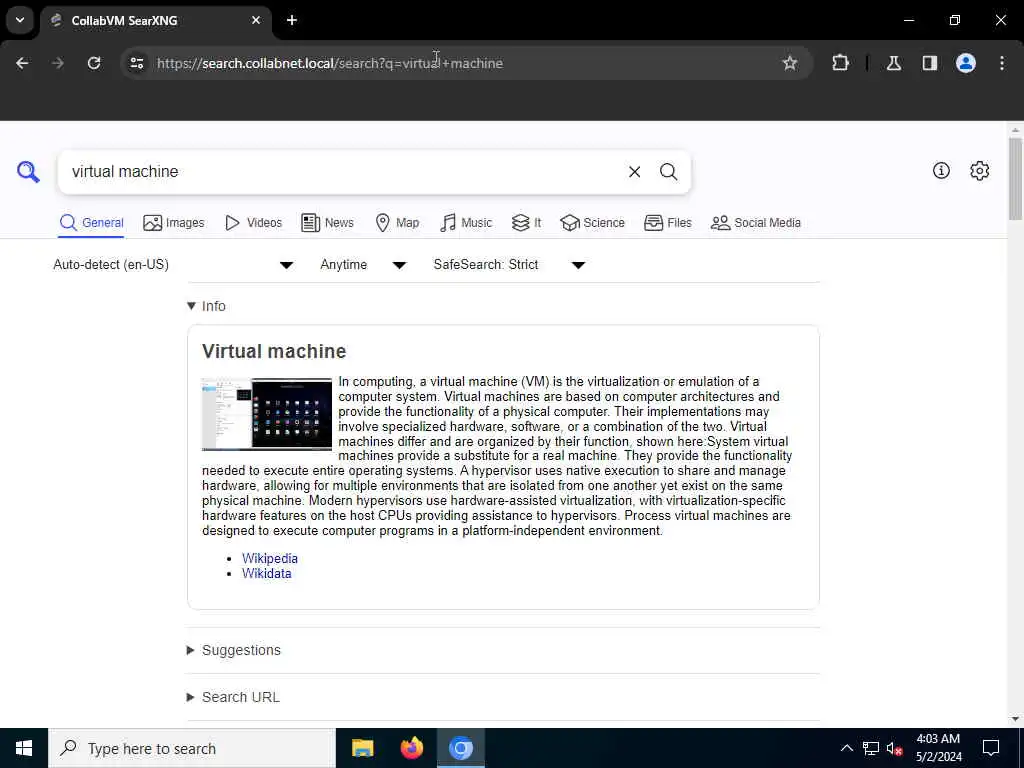This screenshot has height=768, width=1024.
Task: Click the taskbar clock and date
Action: tap(938, 748)
